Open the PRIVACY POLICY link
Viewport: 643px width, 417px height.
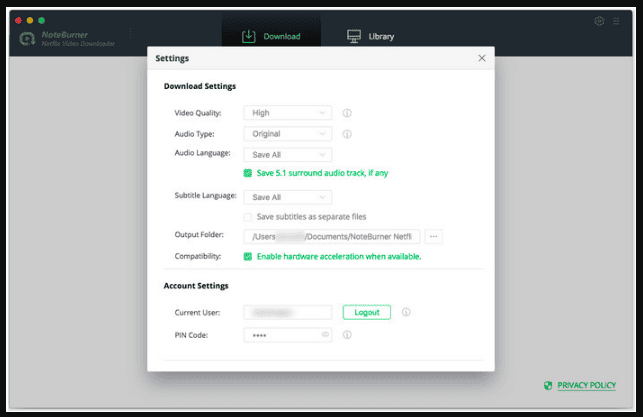586,385
